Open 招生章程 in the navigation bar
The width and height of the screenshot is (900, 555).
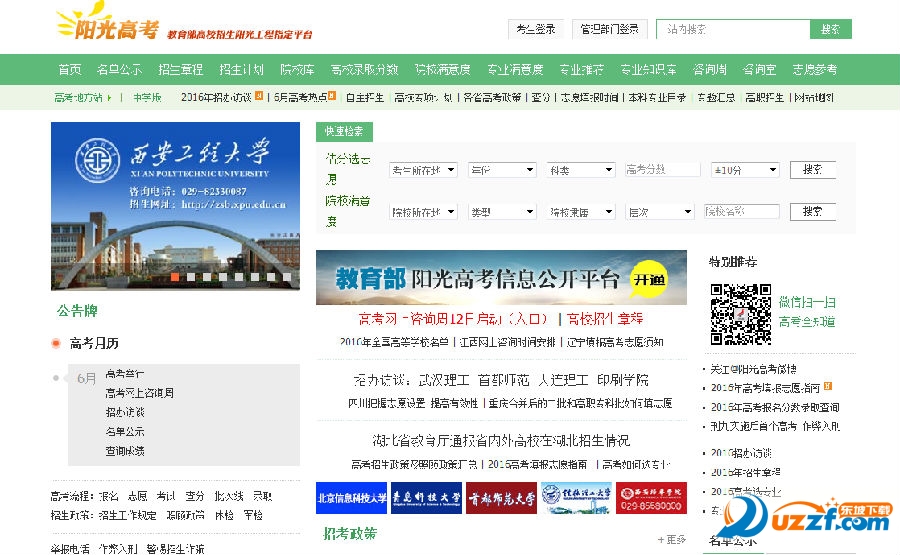(181, 69)
